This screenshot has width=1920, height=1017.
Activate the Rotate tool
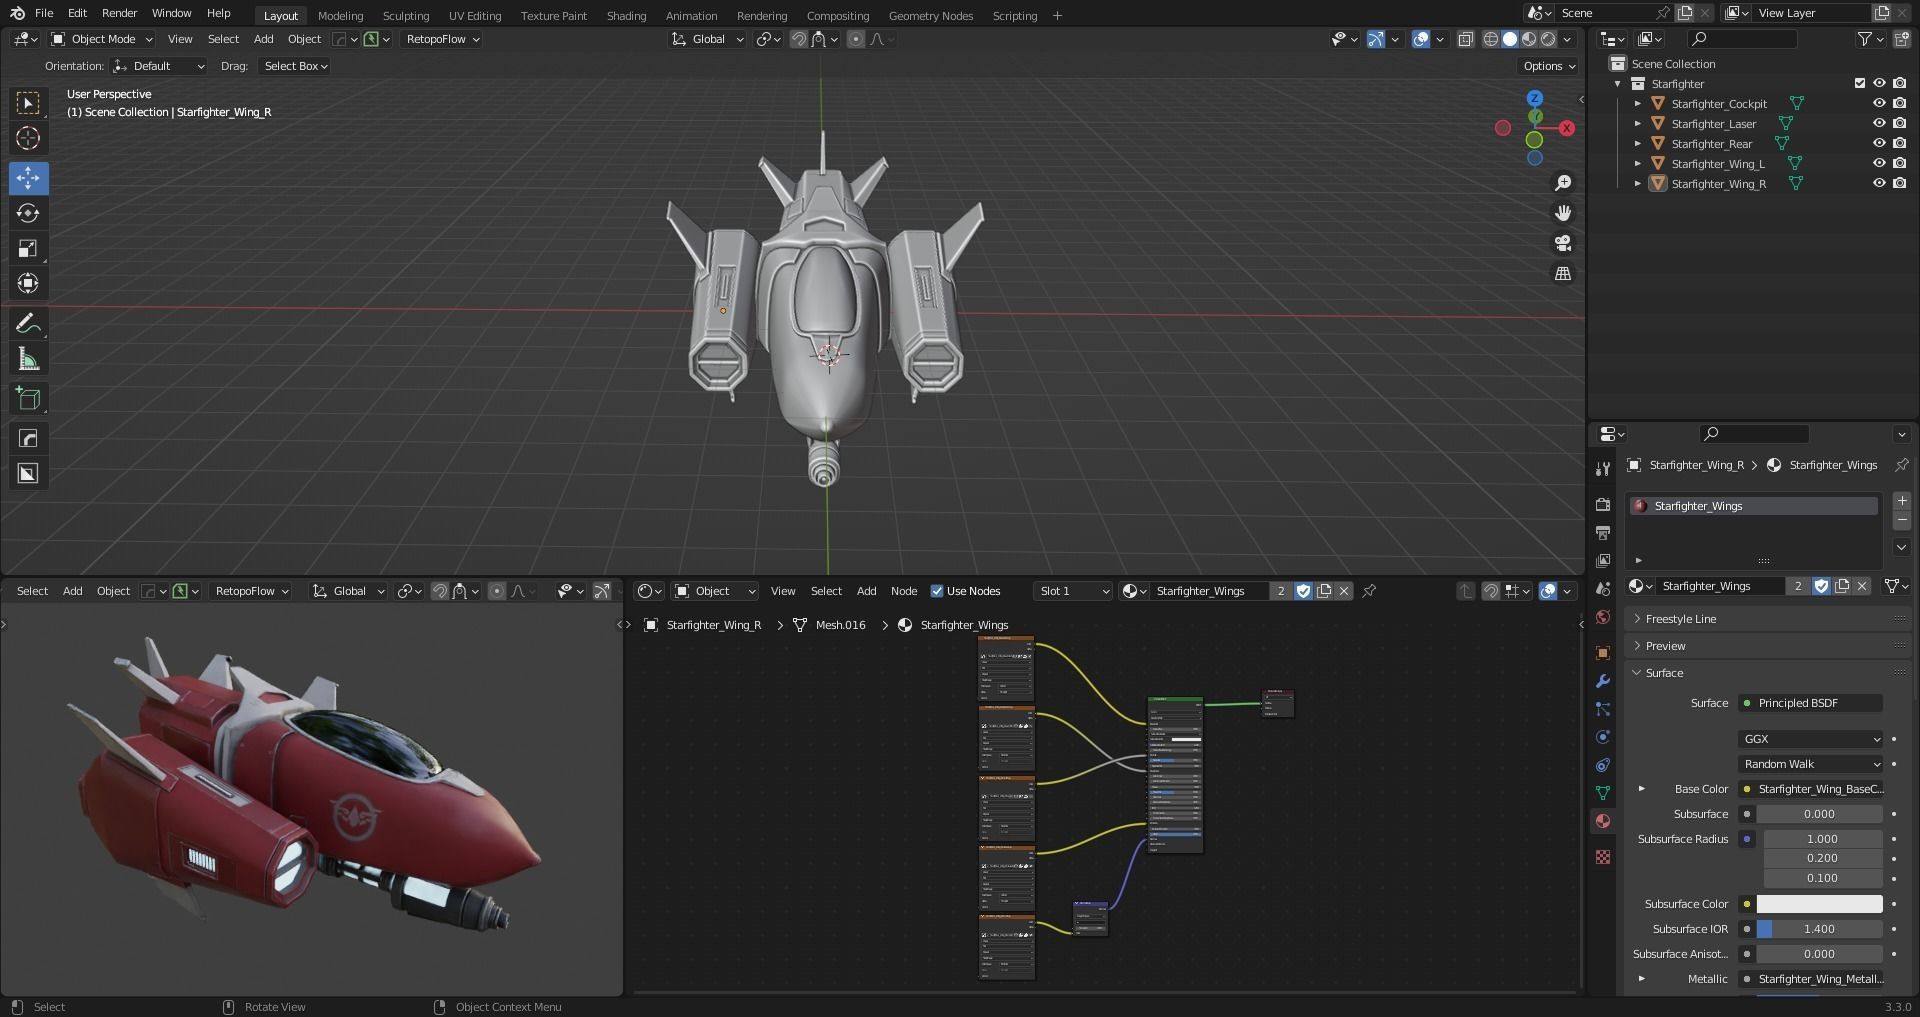click(28, 213)
